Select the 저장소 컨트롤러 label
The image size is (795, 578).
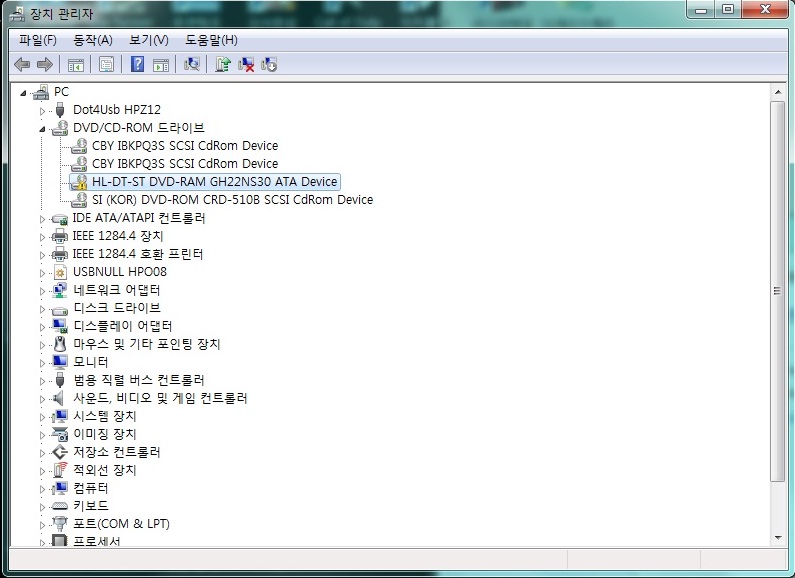[117, 452]
